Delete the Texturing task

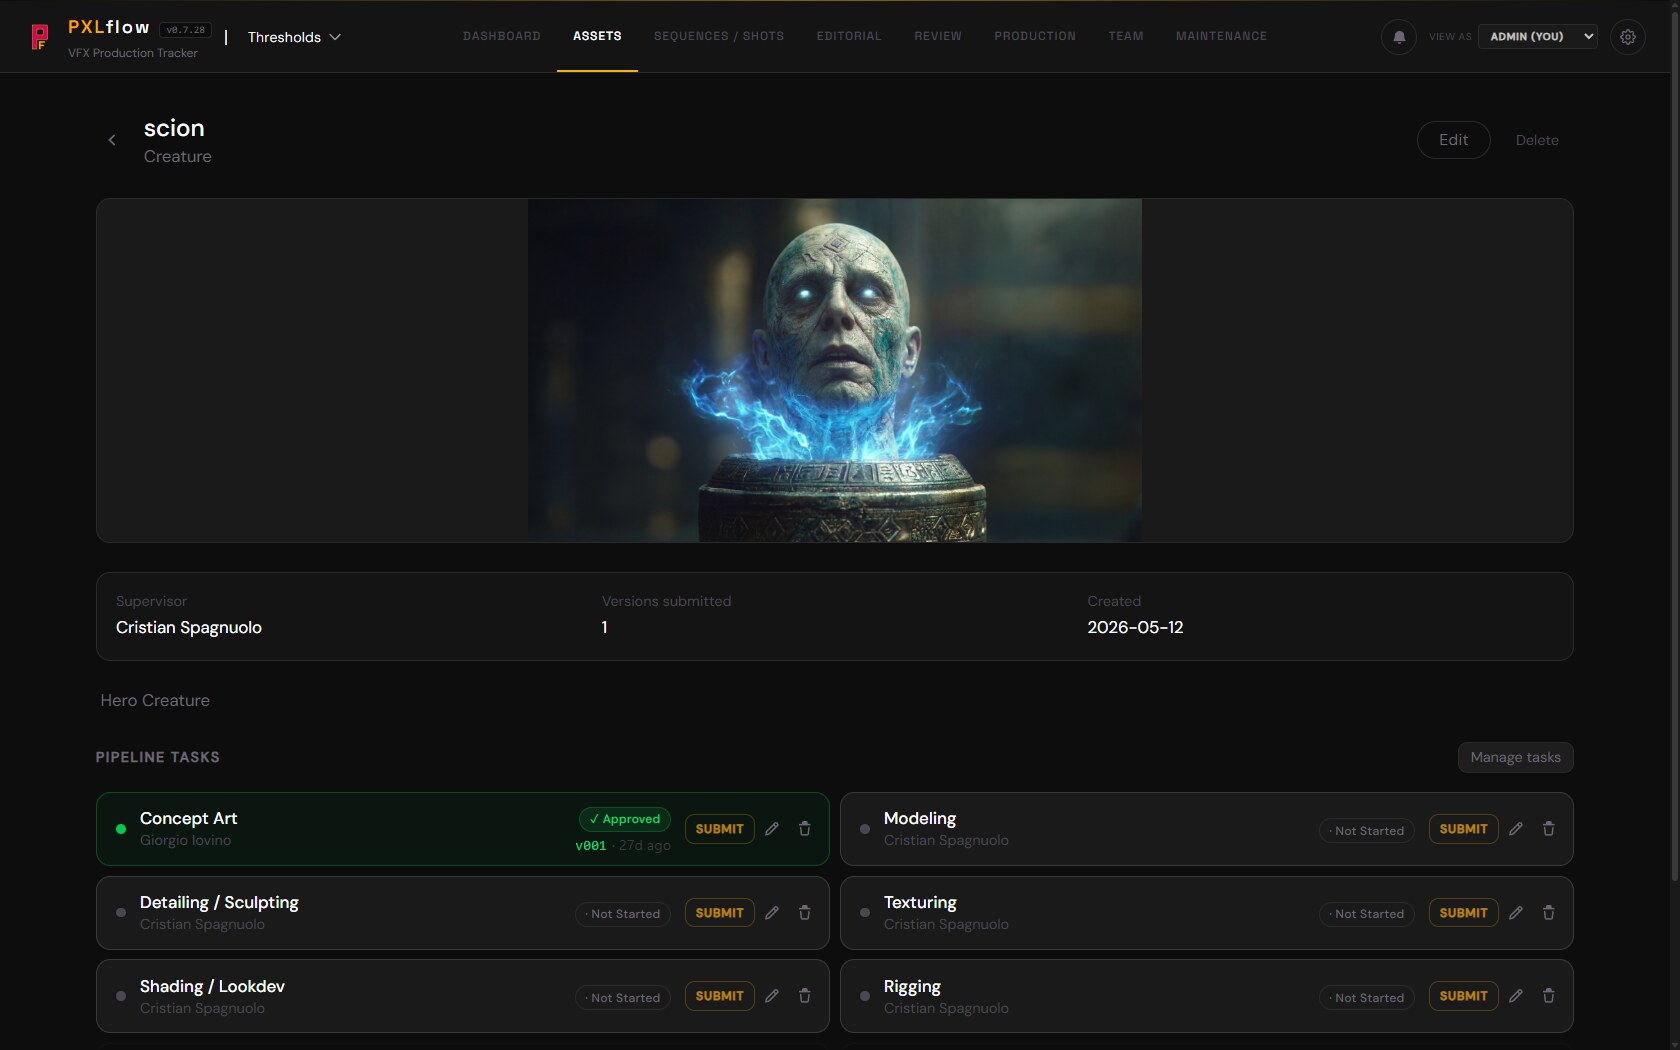coord(1549,913)
